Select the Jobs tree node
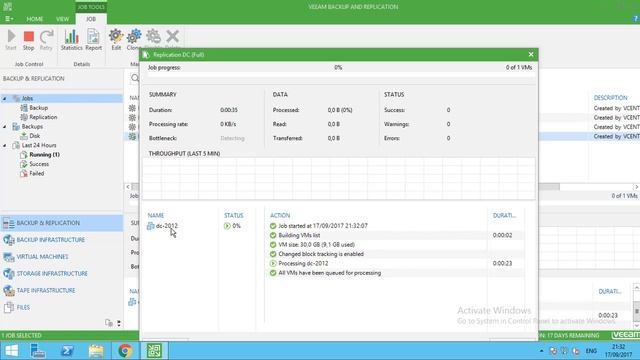The image size is (640, 360). point(27,98)
